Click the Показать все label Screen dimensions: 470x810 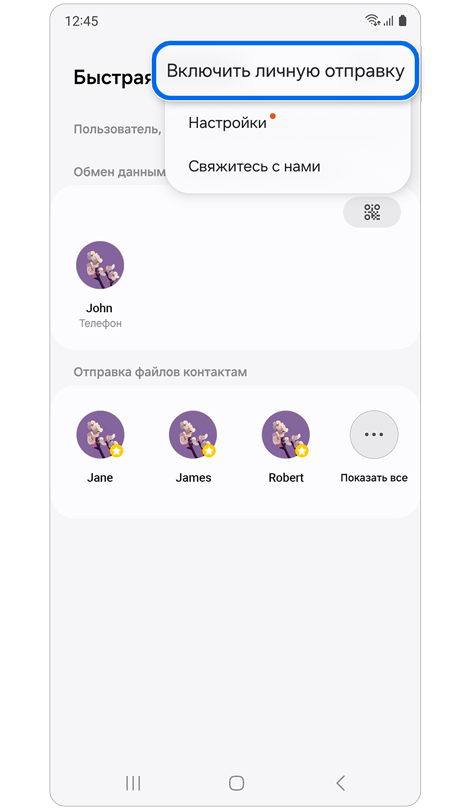tap(374, 478)
